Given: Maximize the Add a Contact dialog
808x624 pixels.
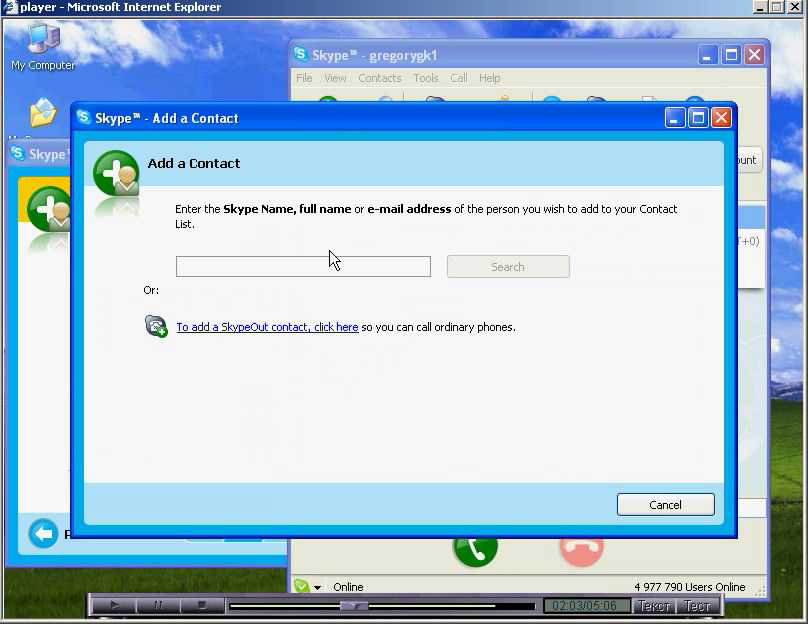Looking at the screenshot, I should coord(698,118).
